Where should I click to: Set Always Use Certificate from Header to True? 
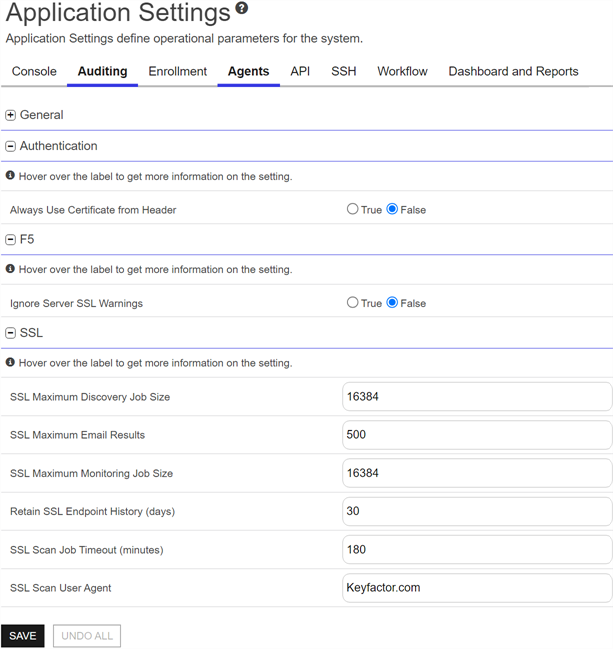point(353,209)
